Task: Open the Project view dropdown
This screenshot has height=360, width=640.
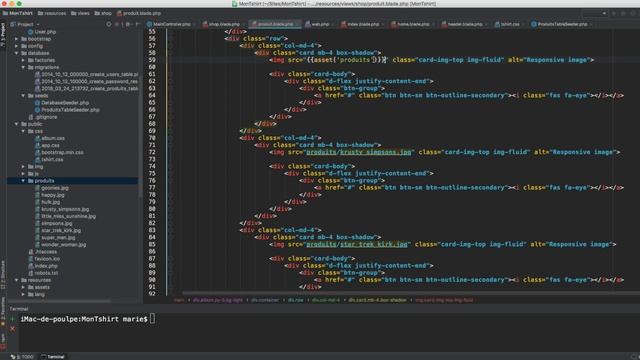Action: (x=25, y=24)
